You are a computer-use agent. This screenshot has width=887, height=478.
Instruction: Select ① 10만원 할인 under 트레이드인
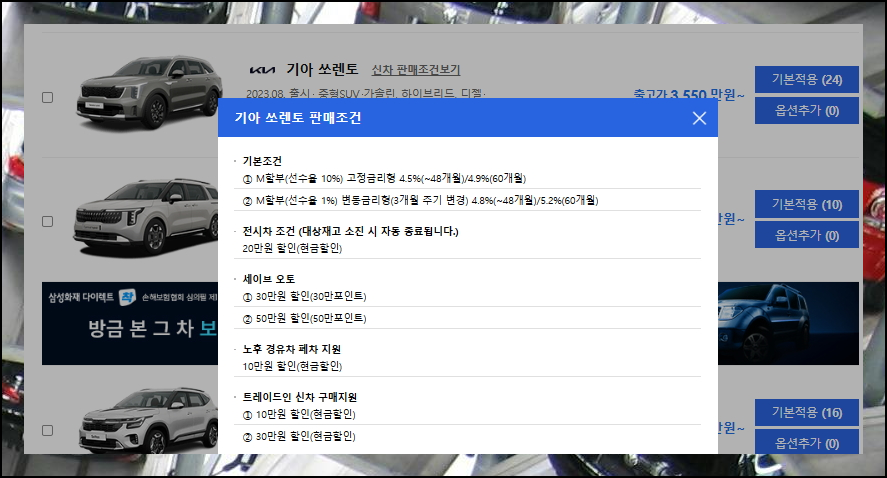pos(299,414)
